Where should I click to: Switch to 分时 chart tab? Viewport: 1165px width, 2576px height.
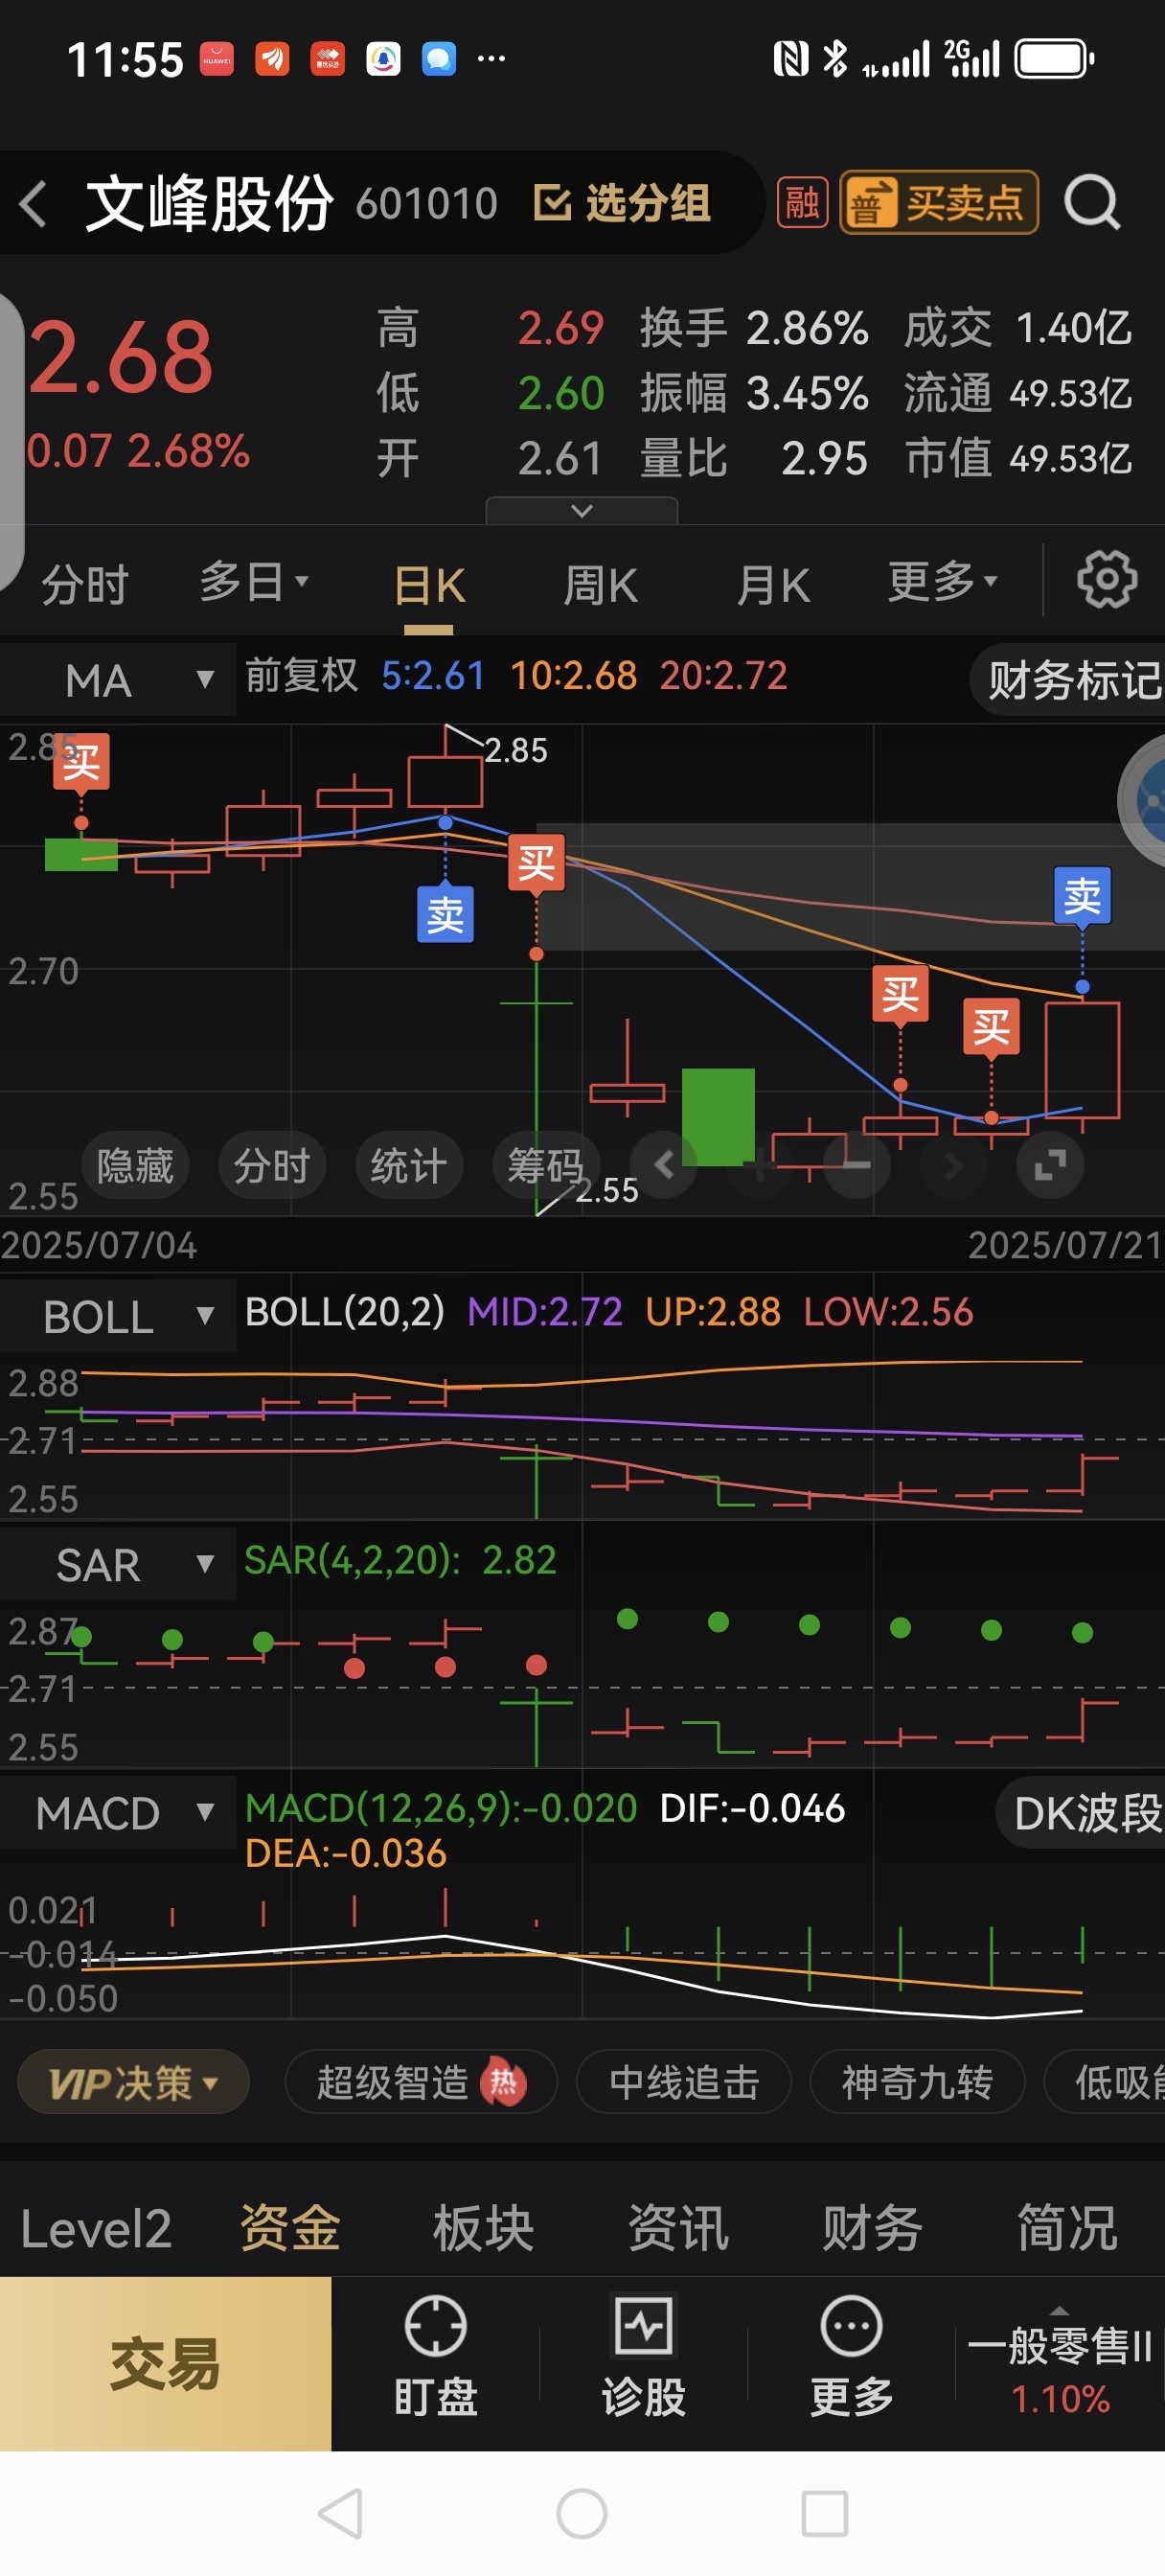(x=85, y=584)
